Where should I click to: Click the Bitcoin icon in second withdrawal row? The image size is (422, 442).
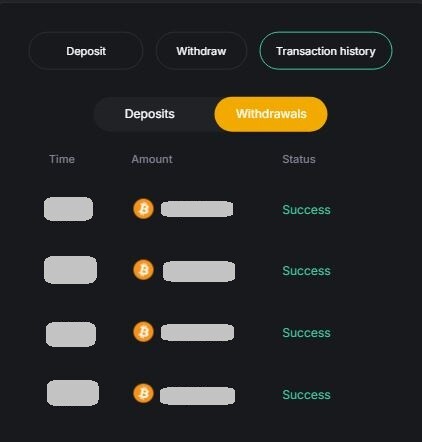(x=143, y=270)
